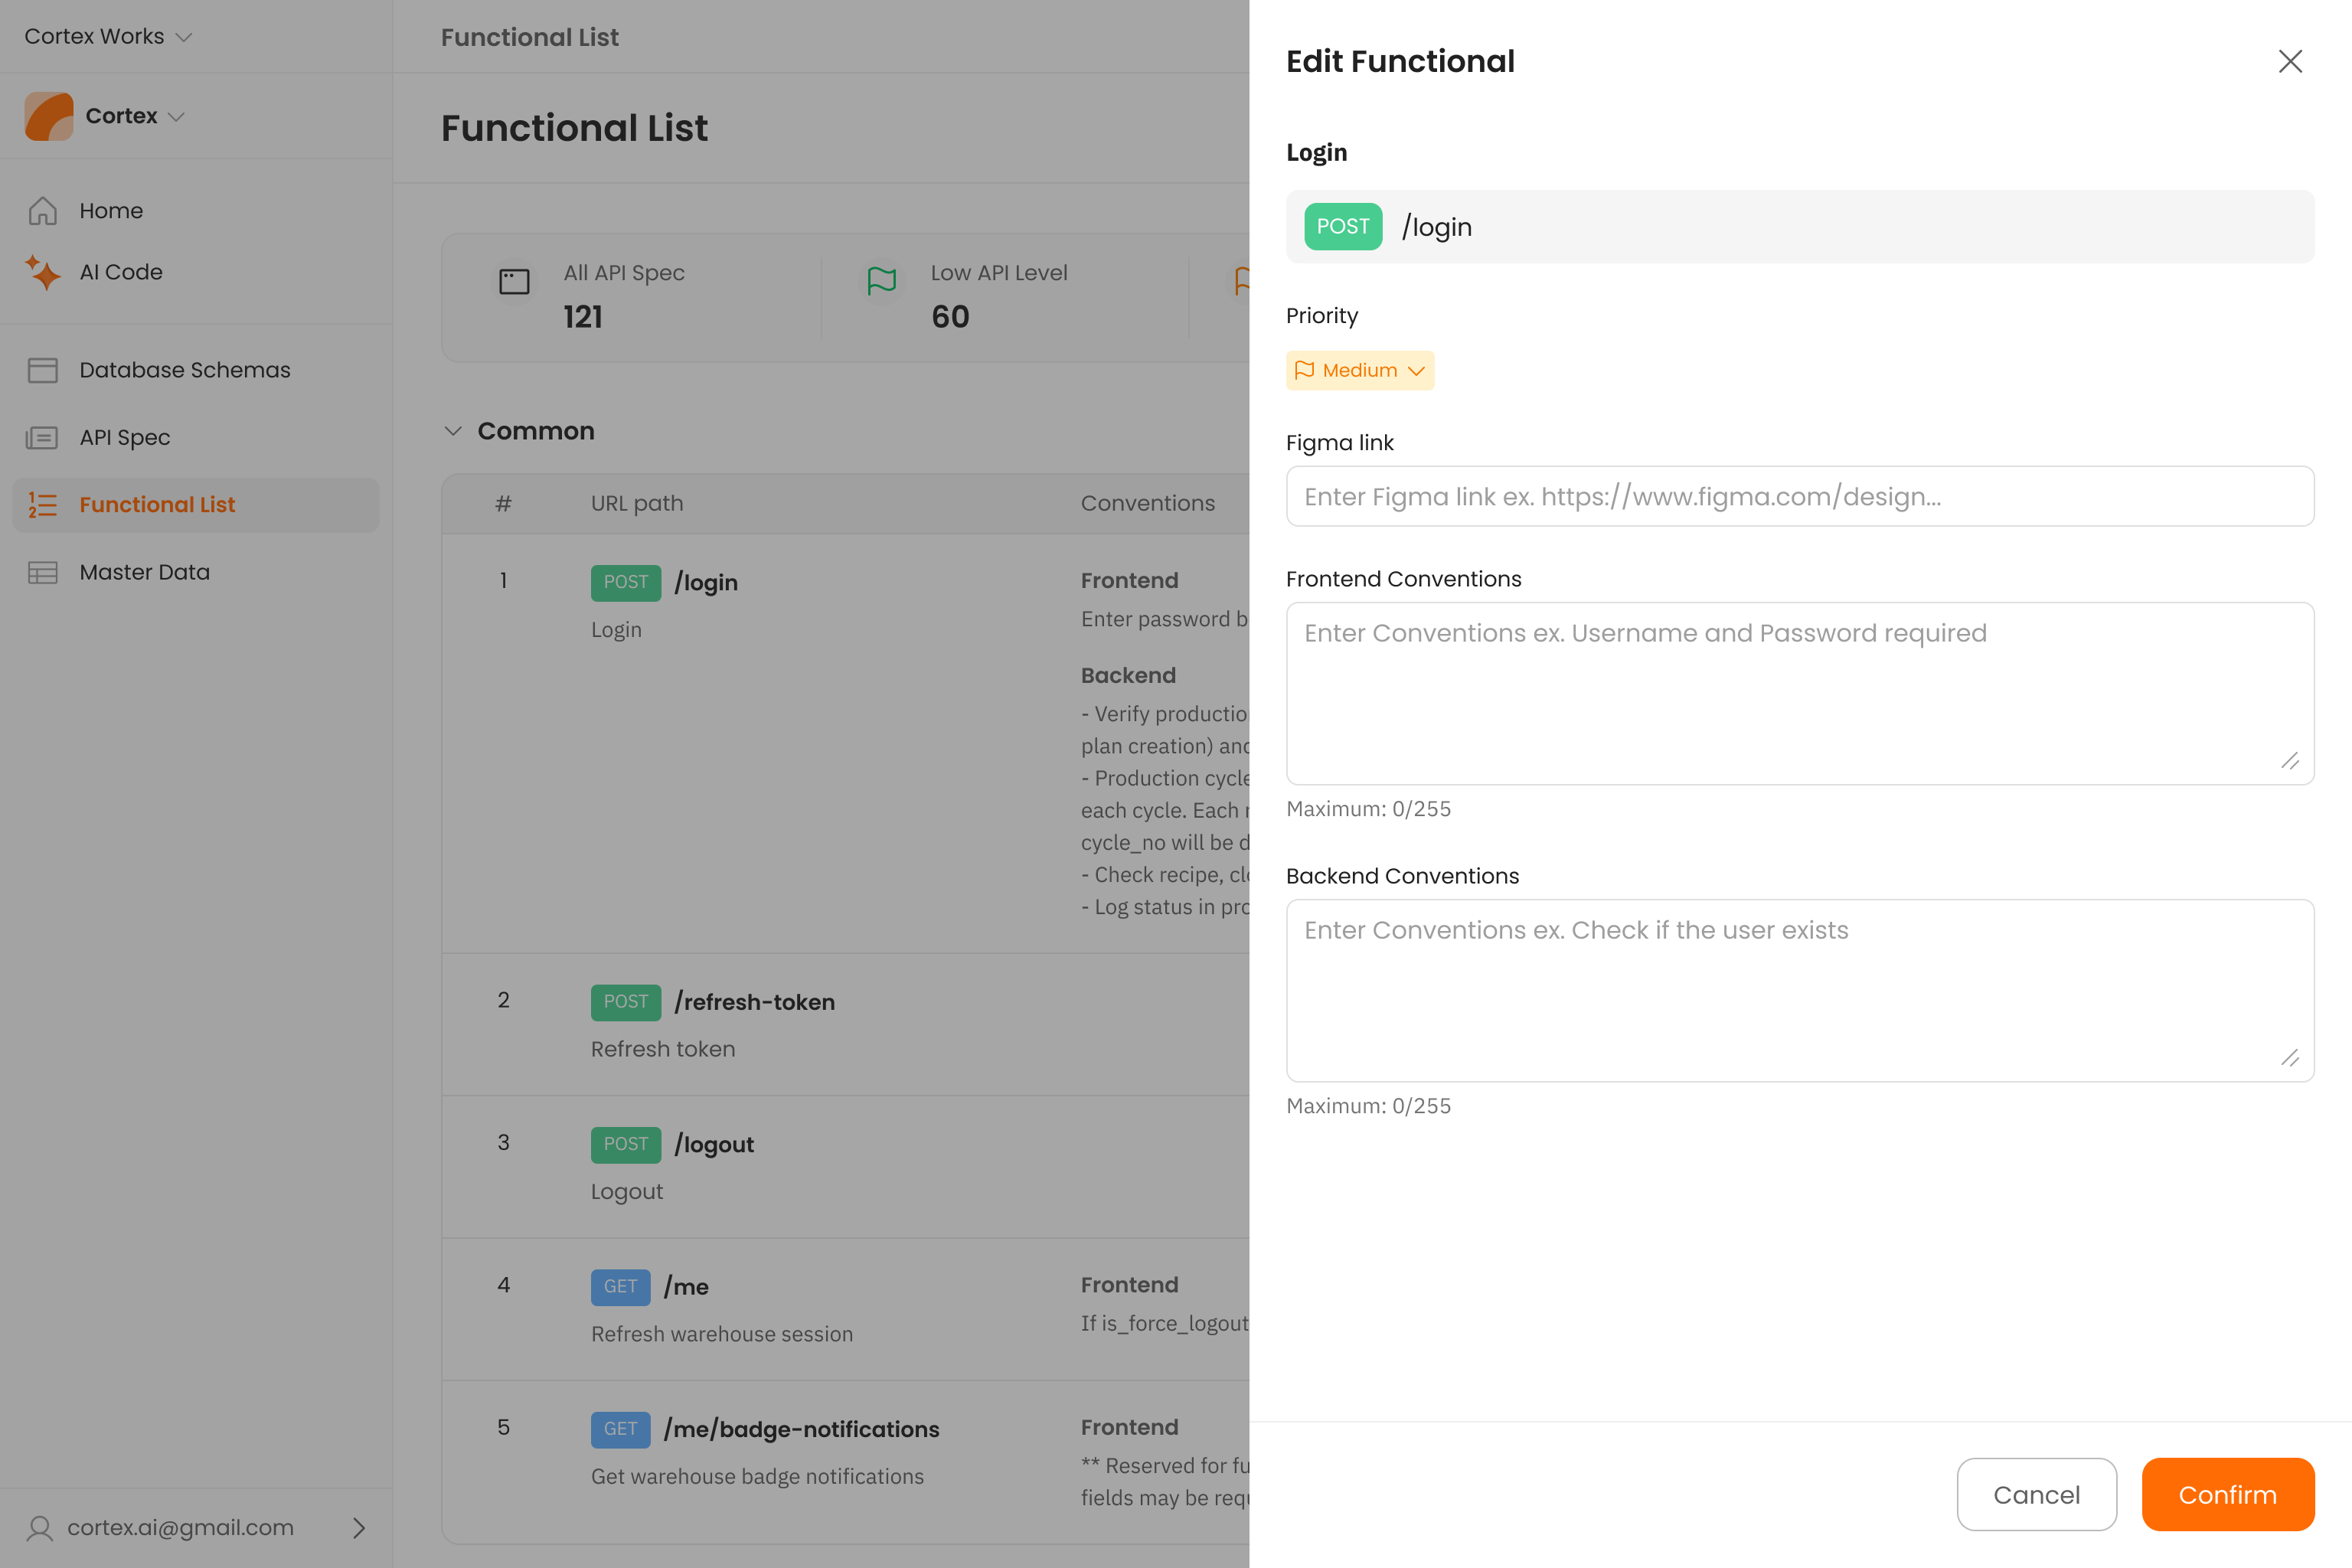Focus the Frontend Conventions text area
This screenshot has width=2352, height=1568.
click(x=1799, y=692)
